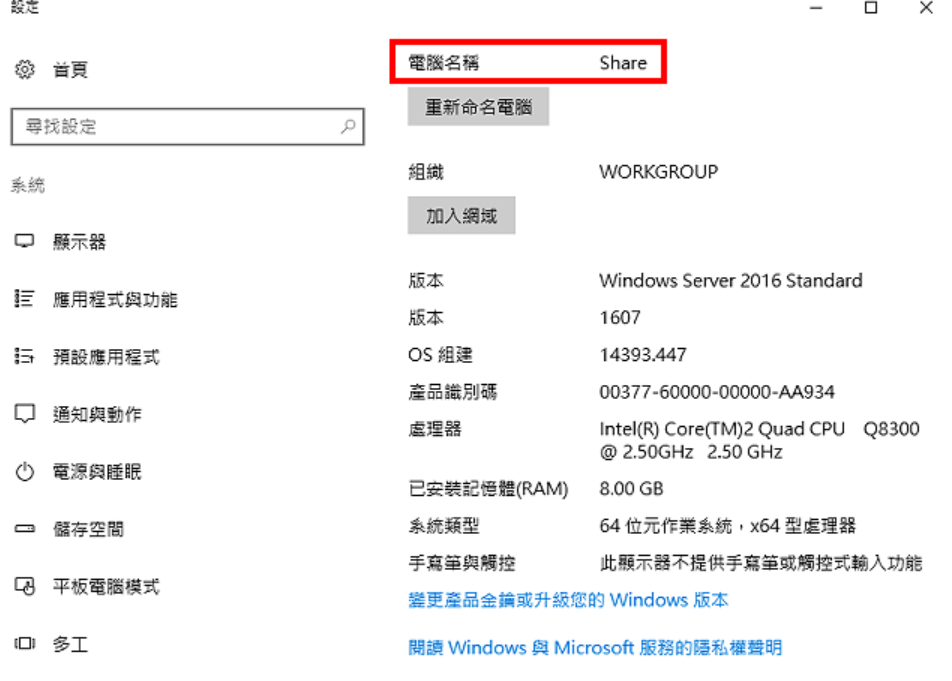Click the WORKGROUP organization value
Viewport: 952px width, 681px height.
point(659,172)
